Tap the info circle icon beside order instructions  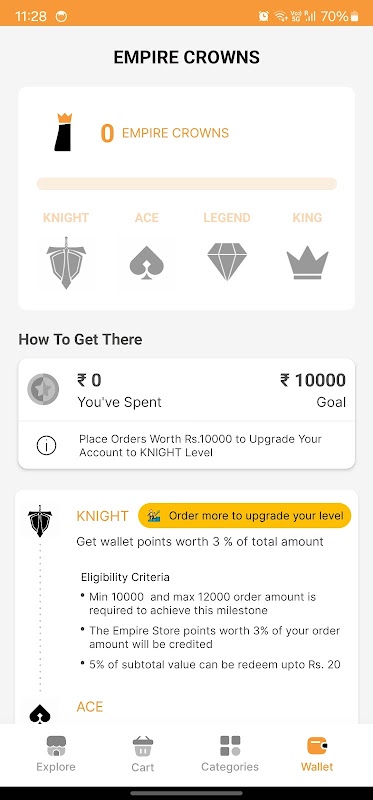coord(46,446)
